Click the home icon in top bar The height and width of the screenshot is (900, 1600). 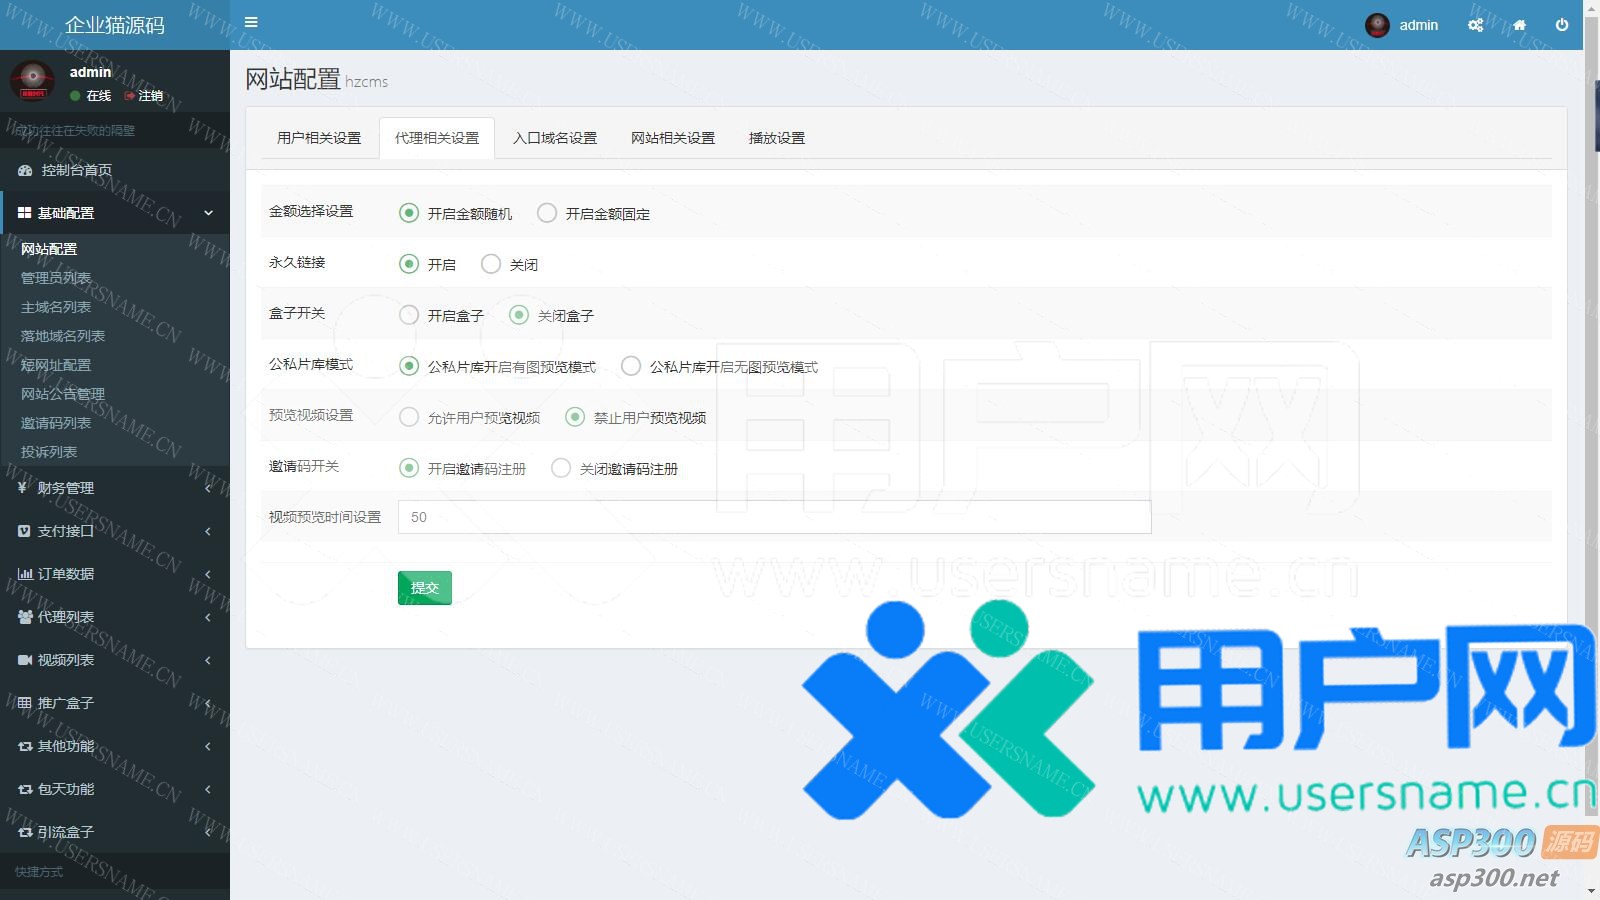pos(1519,25)
